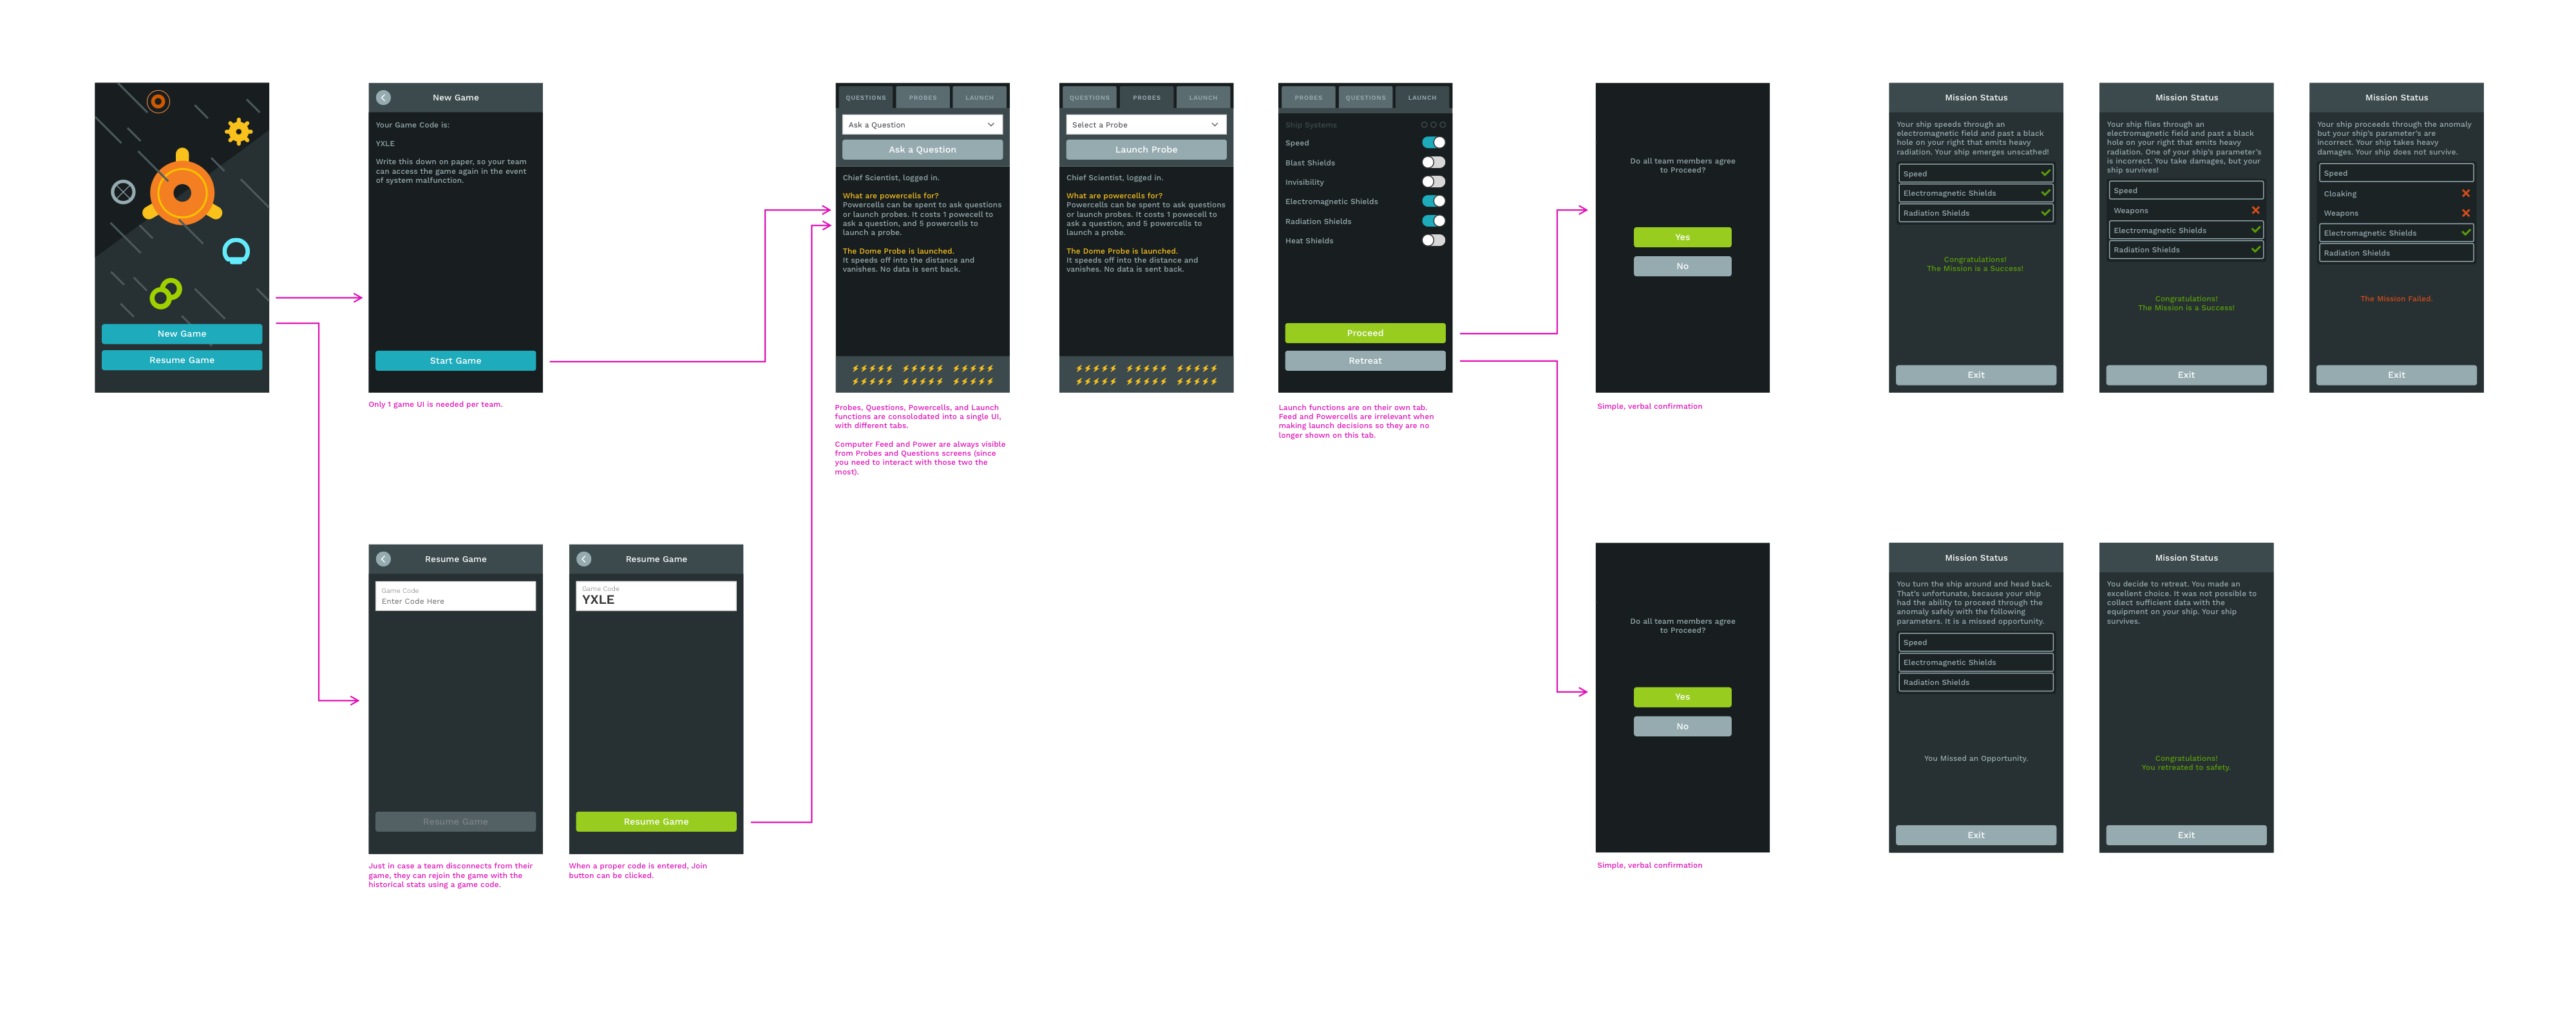The height and width of the screenshot is (1010, 2576).
Task: Switch on the Heat Shields toggle
Action: click(1433, 240)
